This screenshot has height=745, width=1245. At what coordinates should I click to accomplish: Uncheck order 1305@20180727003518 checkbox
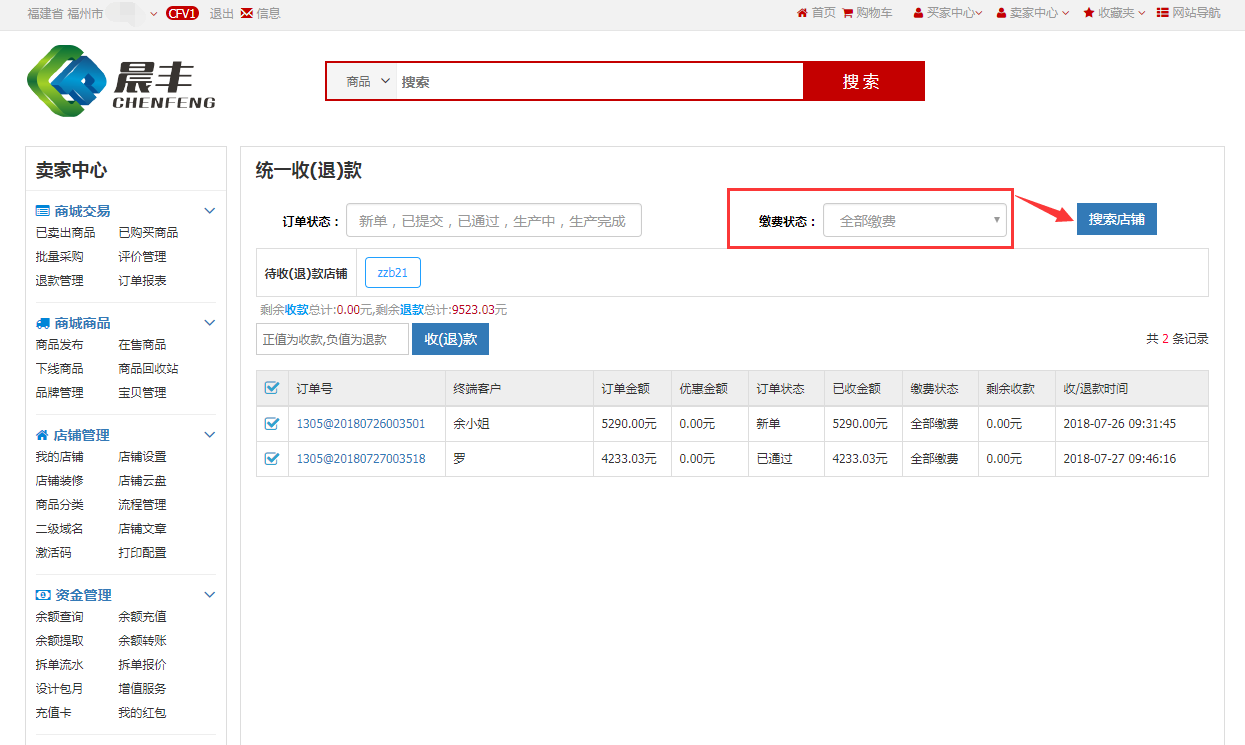272,459
